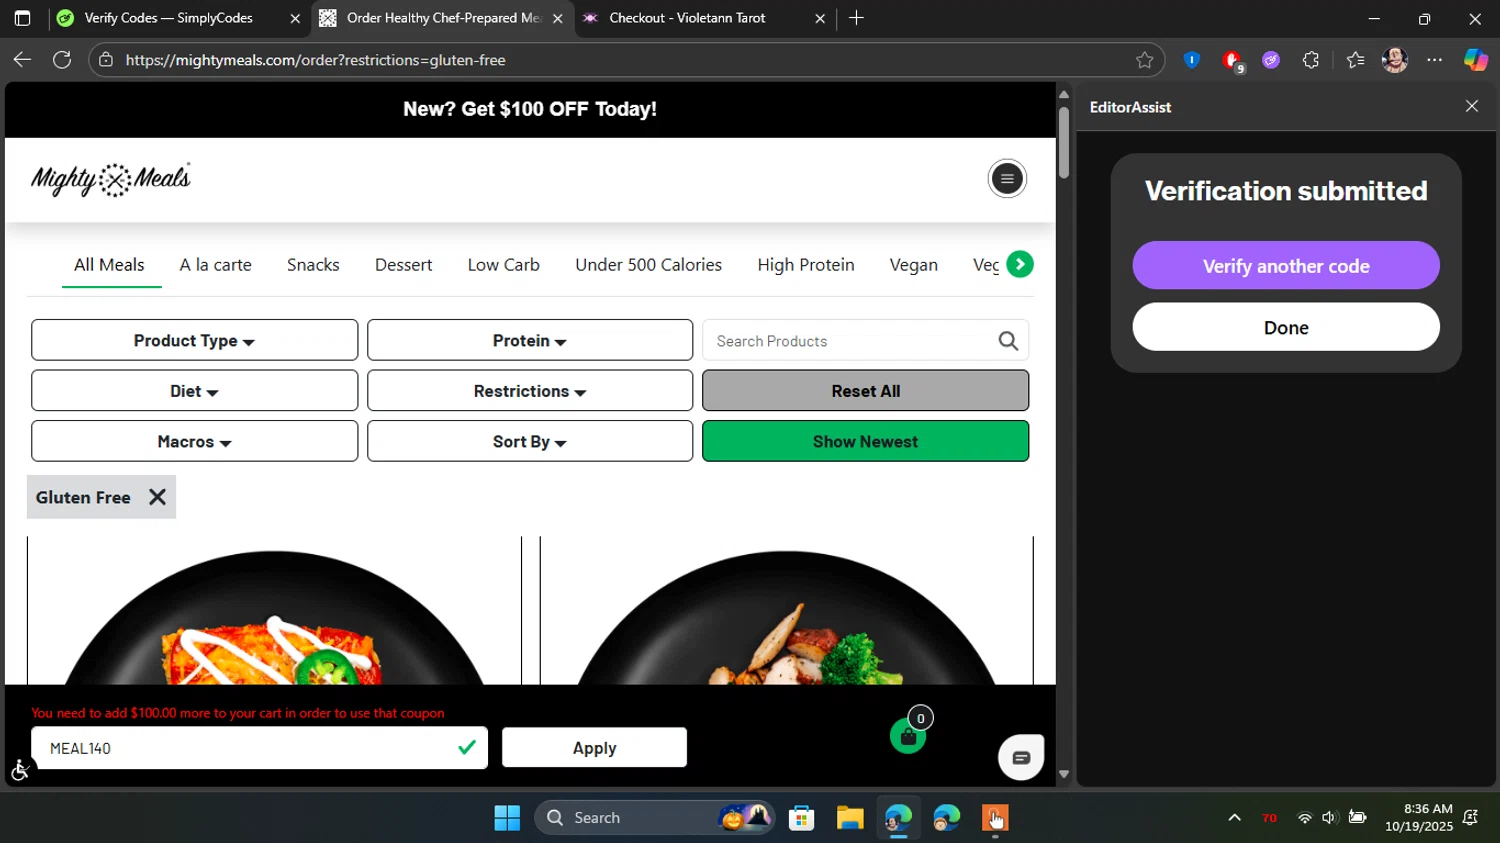Select the Dessert category
The width and height of the screenshot is (1500, 843).
pyautogui.click(x=403, y=265)
